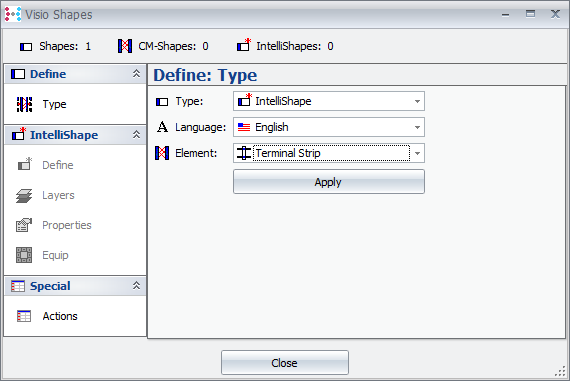
Task: Click the Define section header icon
Action: pos(18,74)
